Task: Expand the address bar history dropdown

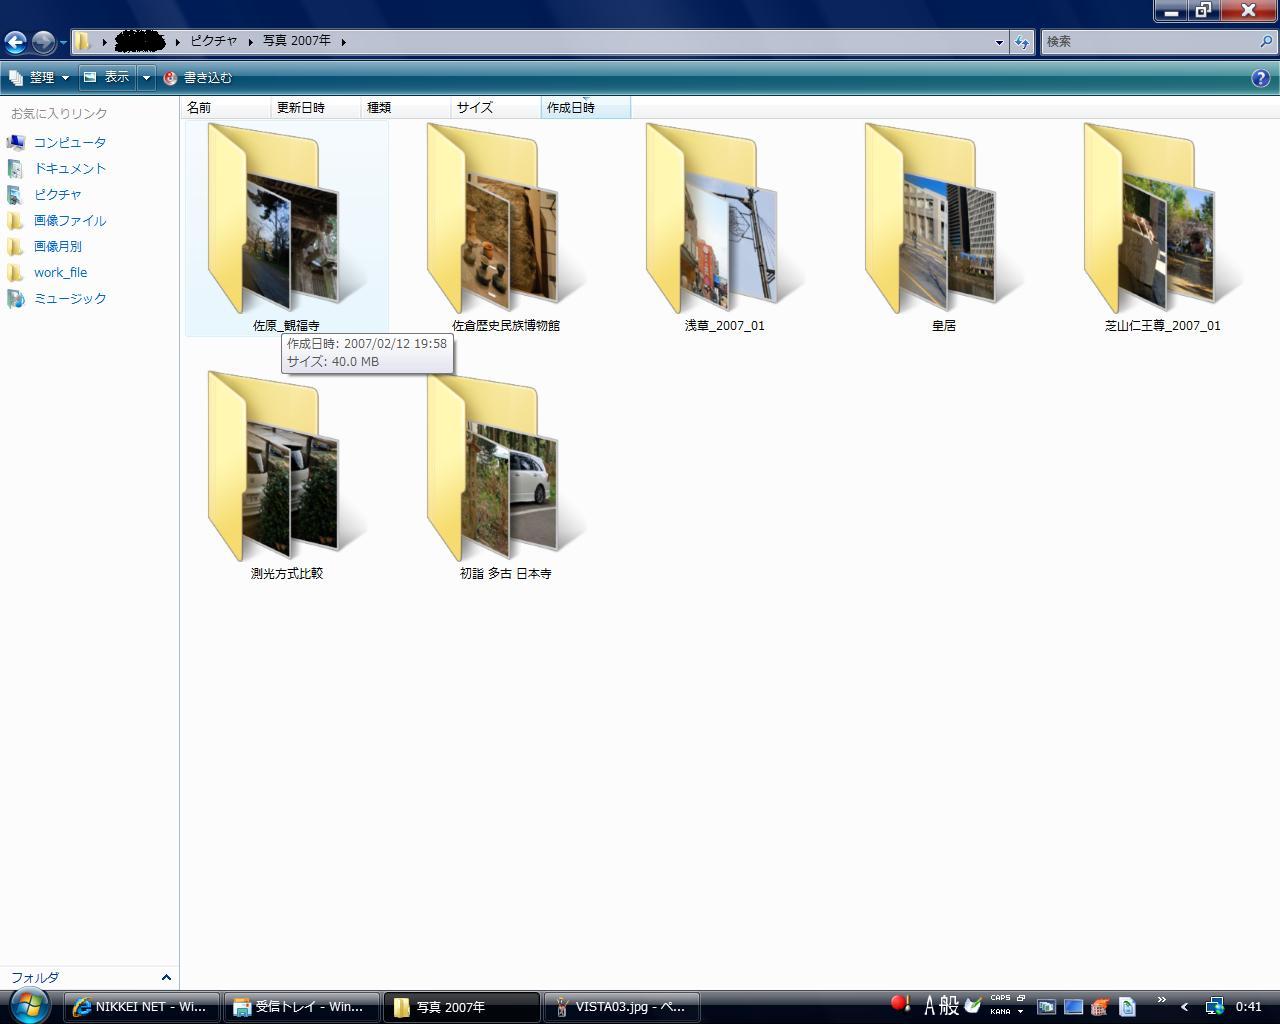Action: pyautogui.click(x=999, y=41)
